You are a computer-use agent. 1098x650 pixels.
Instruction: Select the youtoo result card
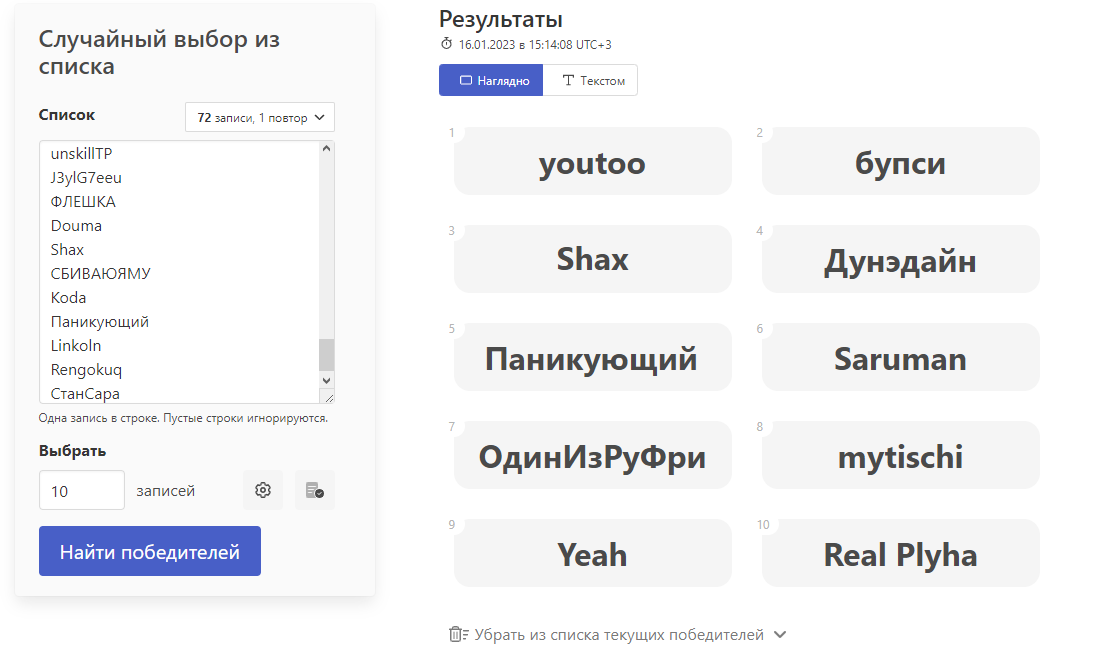click(x=592, y=162)
